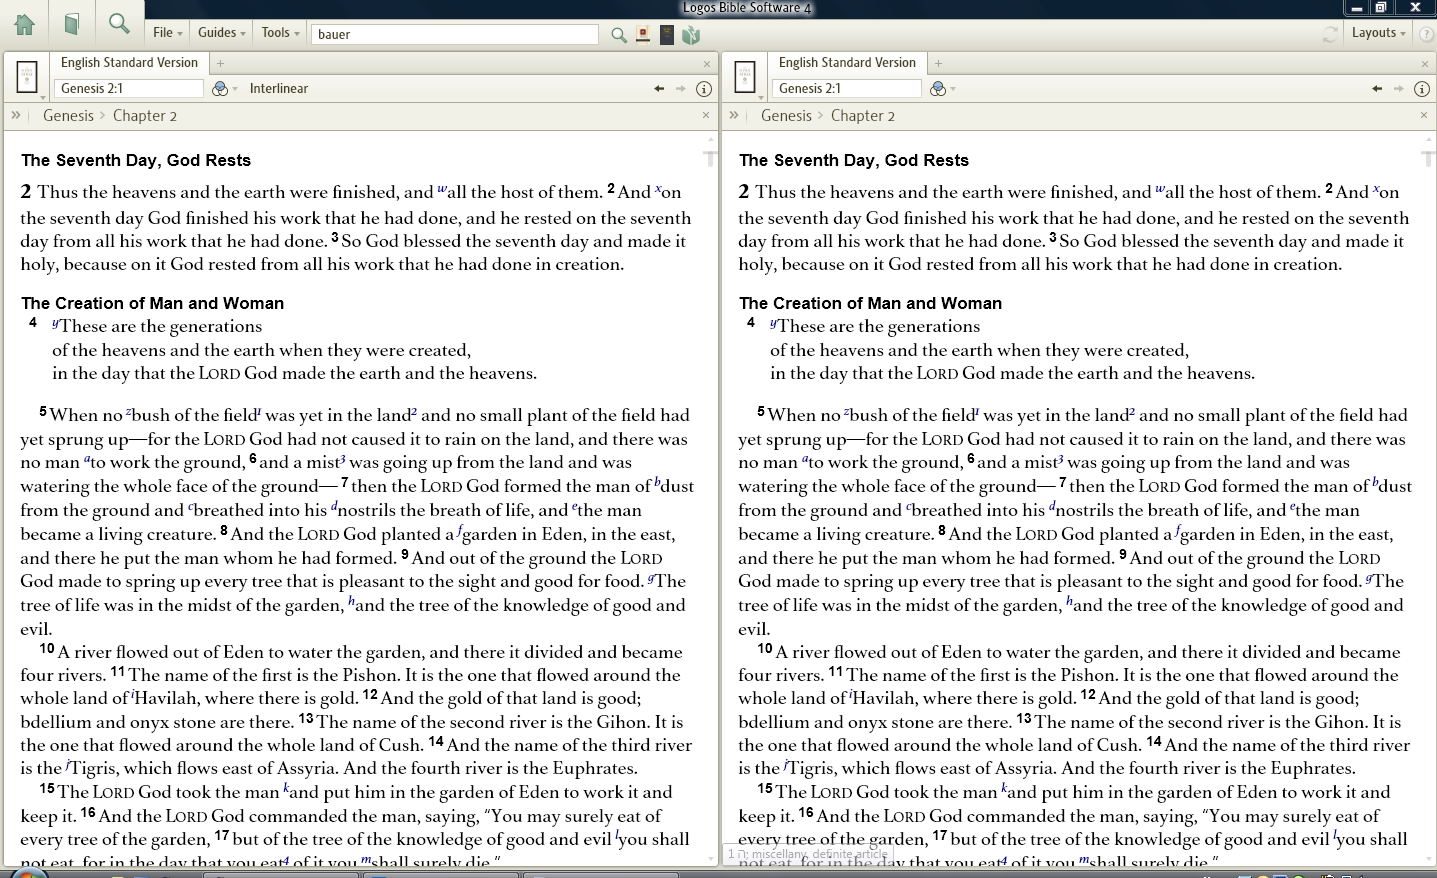
Task: Click the bauer search input field
Action: point(454,34)
